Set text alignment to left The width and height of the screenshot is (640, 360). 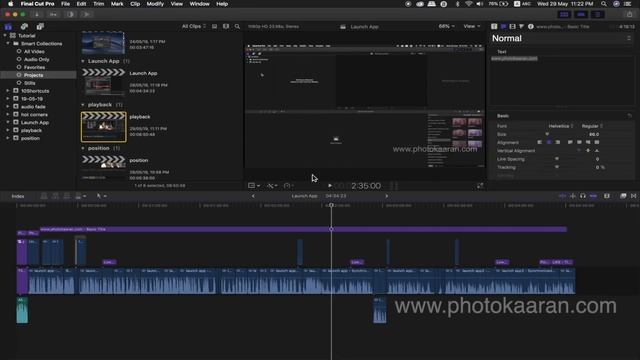click(x=540, y=142)
